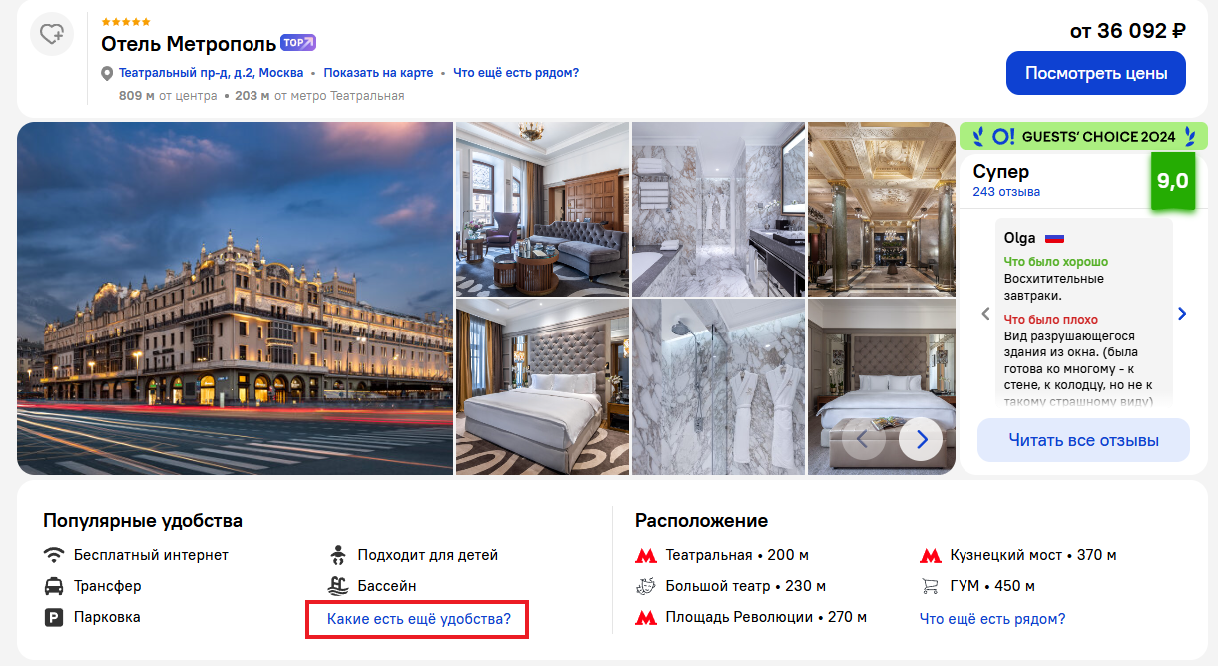The height and width of the screenshot is (666, 1218).
Task: Click the taxi icon for Трансфер
Action: tap(54, 586)
